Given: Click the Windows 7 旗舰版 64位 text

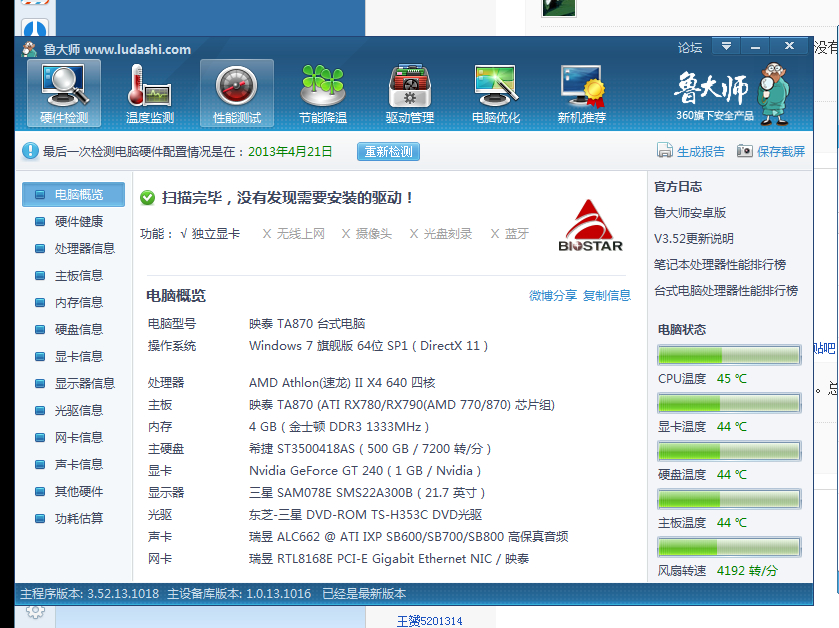Looking at the screenshot, I should 368,346.
